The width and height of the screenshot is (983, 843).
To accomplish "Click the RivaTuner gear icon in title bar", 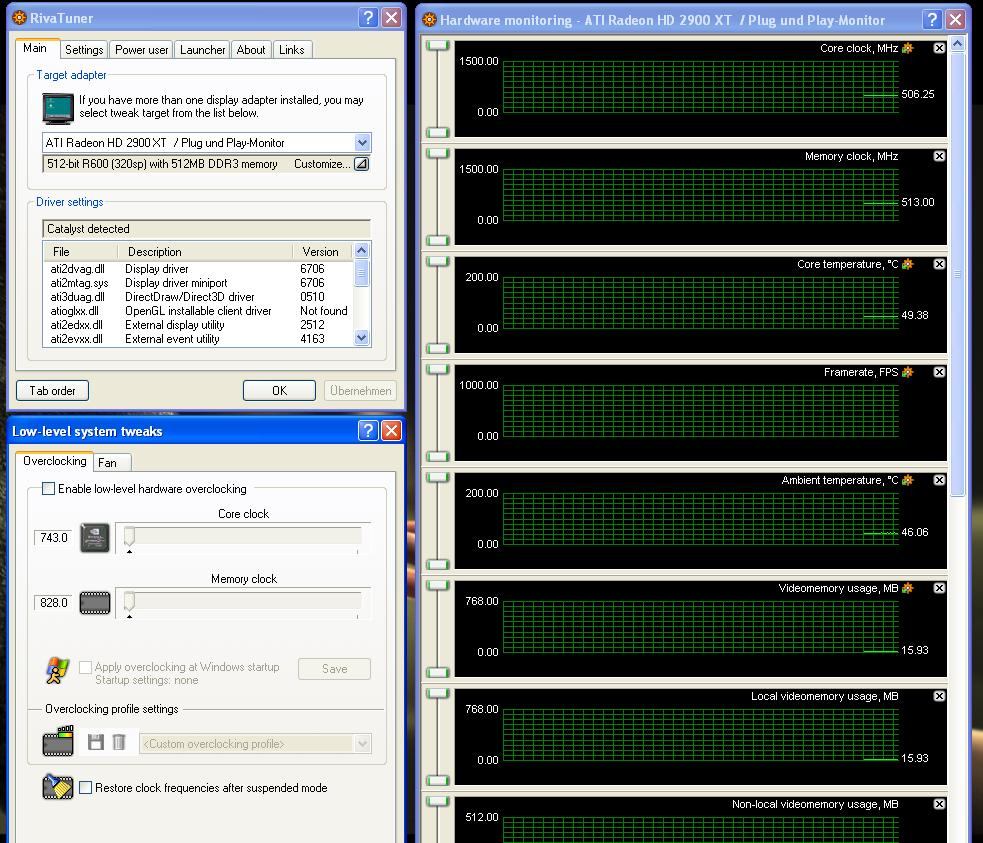I will click(19, 18).
